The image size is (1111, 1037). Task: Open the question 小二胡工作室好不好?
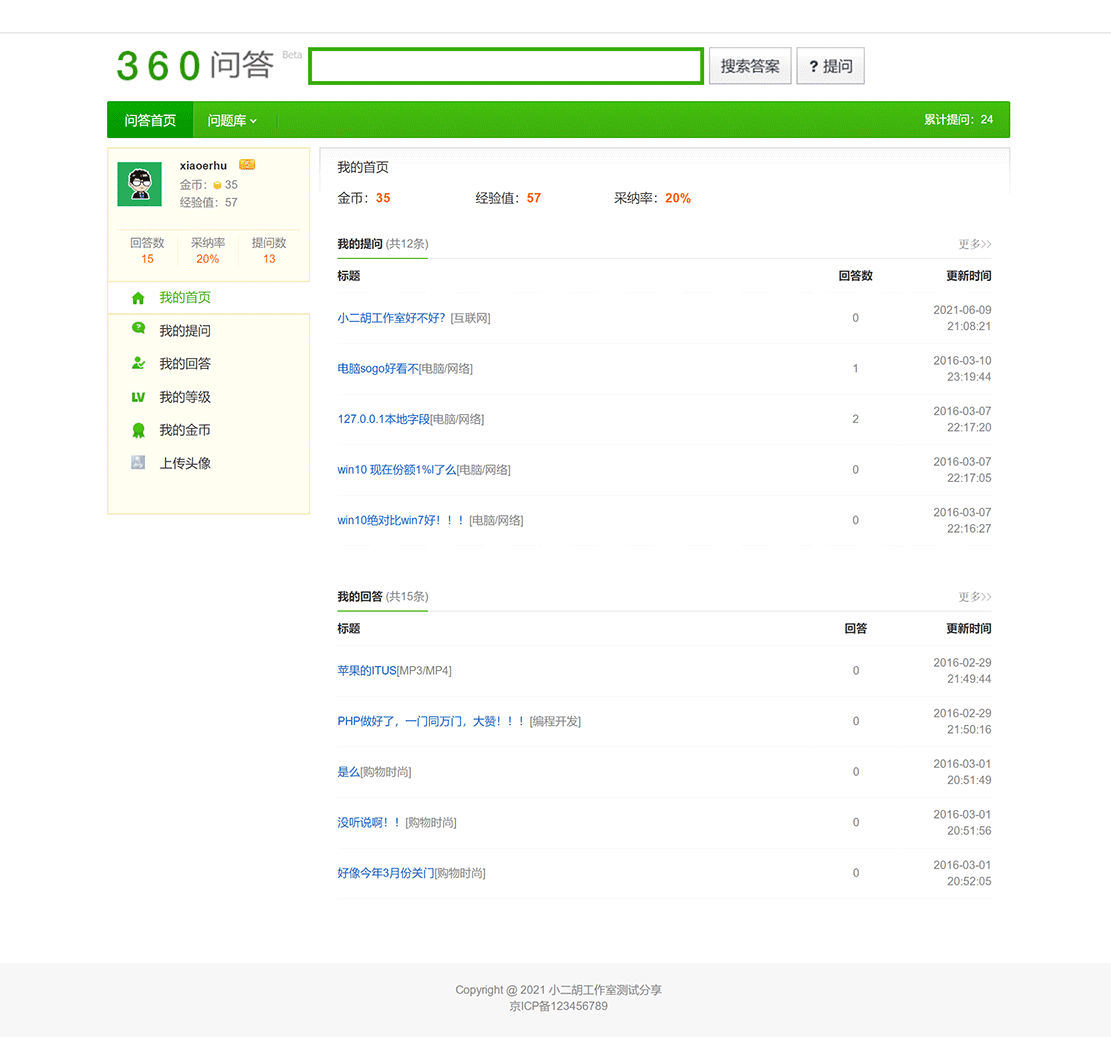point(390,317)
